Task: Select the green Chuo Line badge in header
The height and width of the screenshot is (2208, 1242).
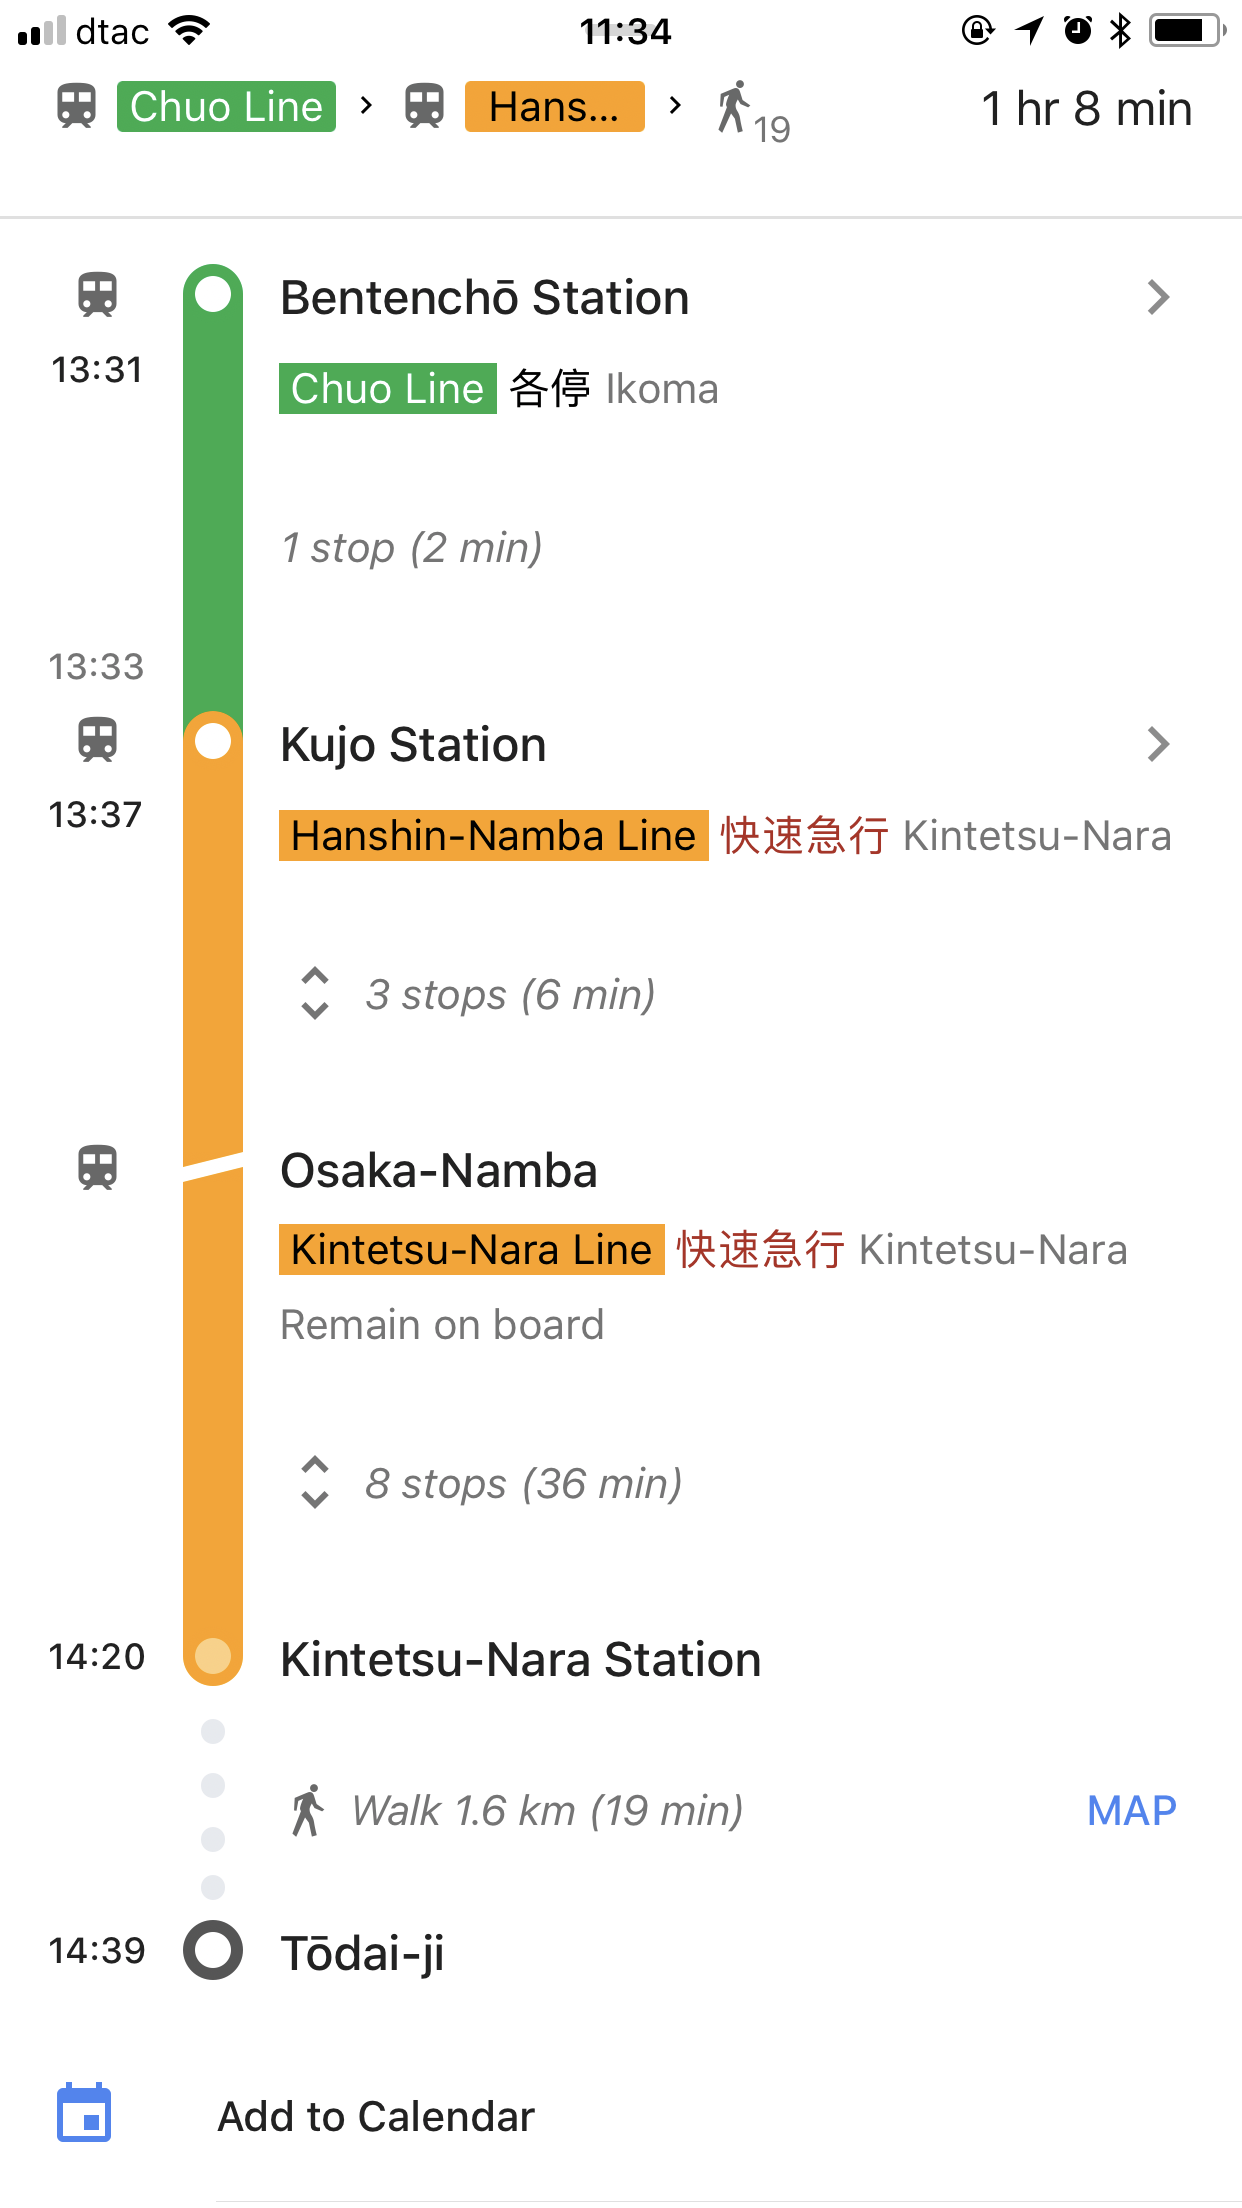Action: (x=226, y=106)
